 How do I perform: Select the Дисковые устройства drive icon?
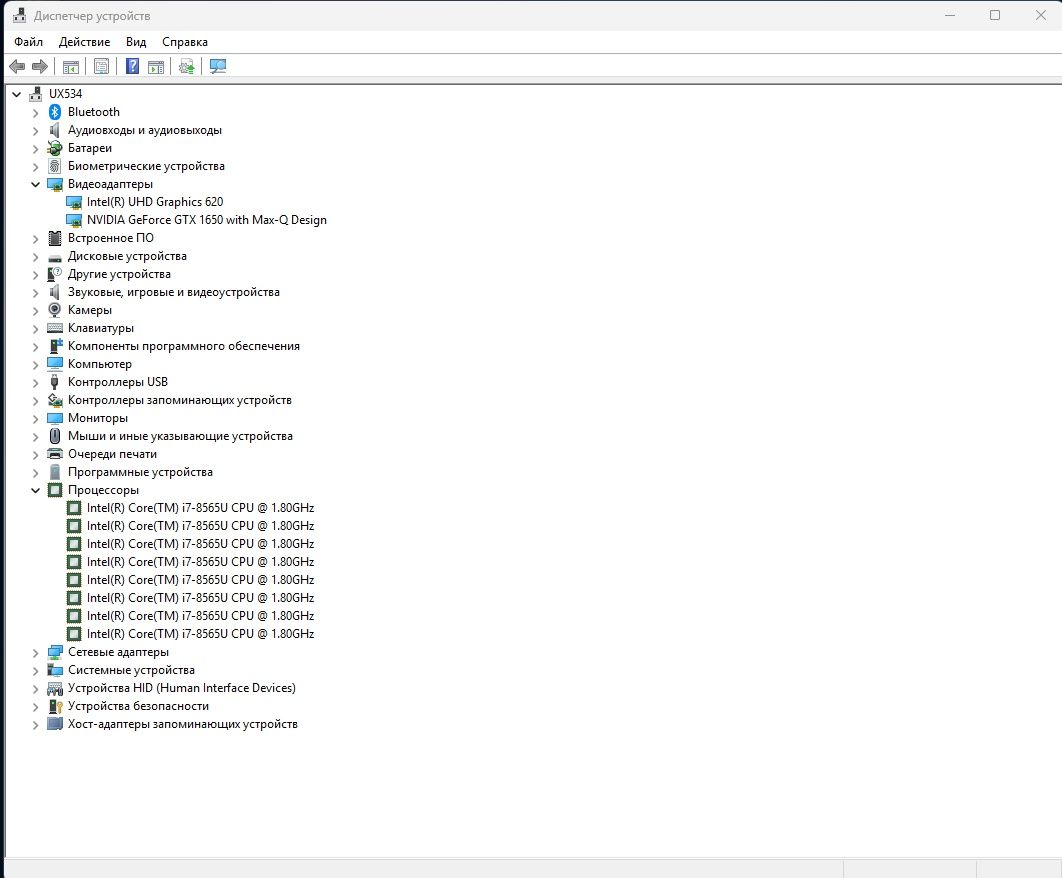click(55, 256)
